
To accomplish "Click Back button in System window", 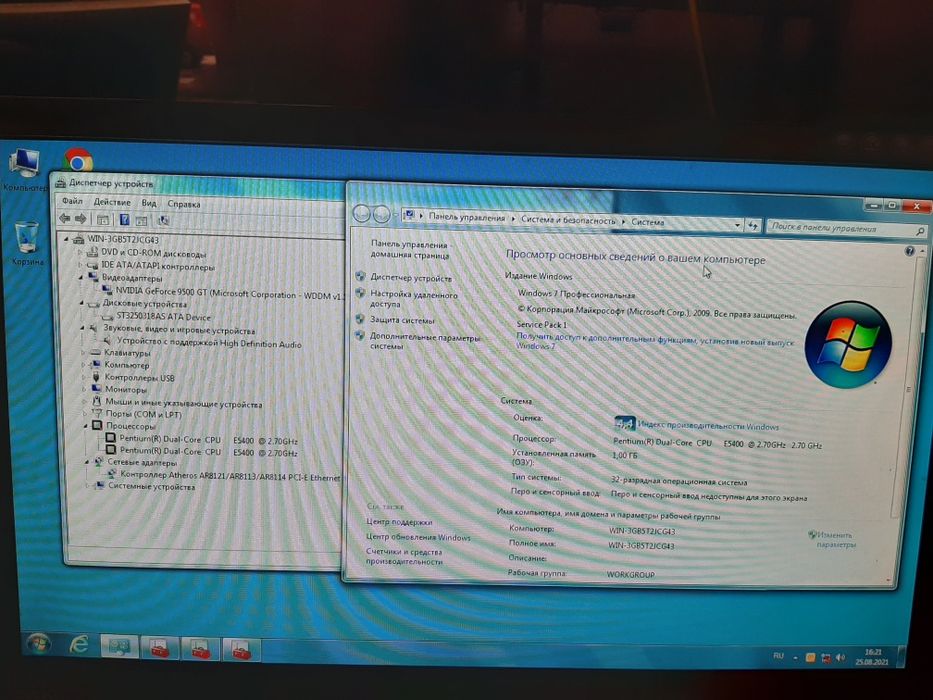I will tap(362, 214).
